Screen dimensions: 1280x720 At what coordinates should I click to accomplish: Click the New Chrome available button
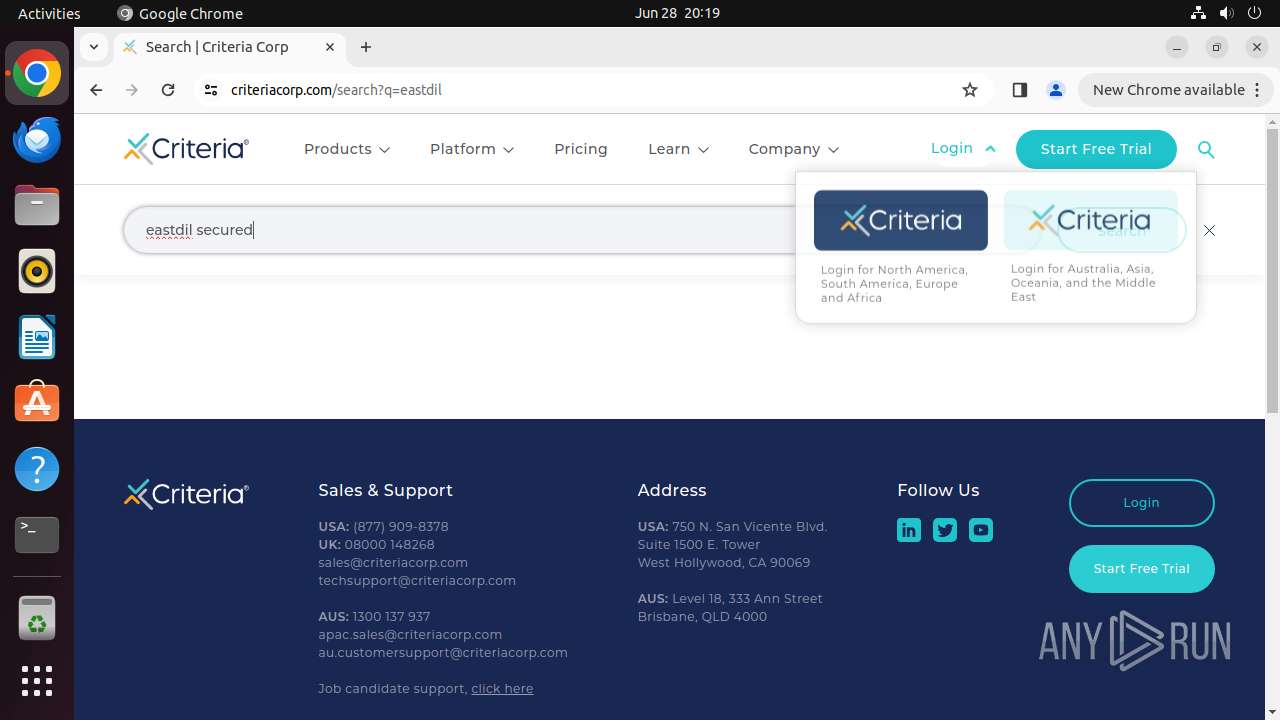point(1175,90)
